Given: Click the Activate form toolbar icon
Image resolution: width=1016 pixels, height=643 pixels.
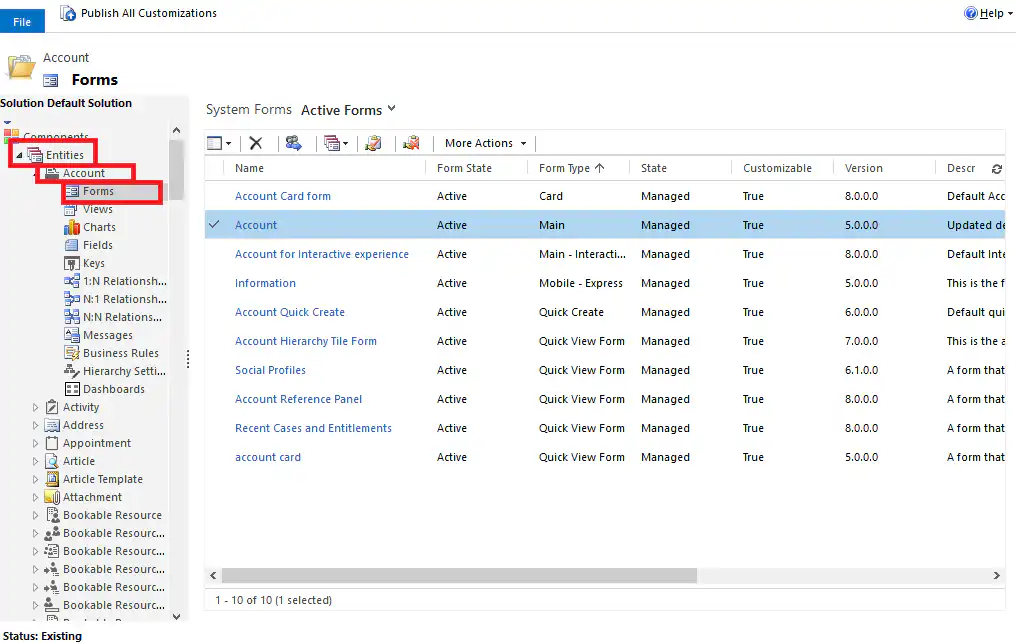Looking at the screenshot, I should pos(373,142).
